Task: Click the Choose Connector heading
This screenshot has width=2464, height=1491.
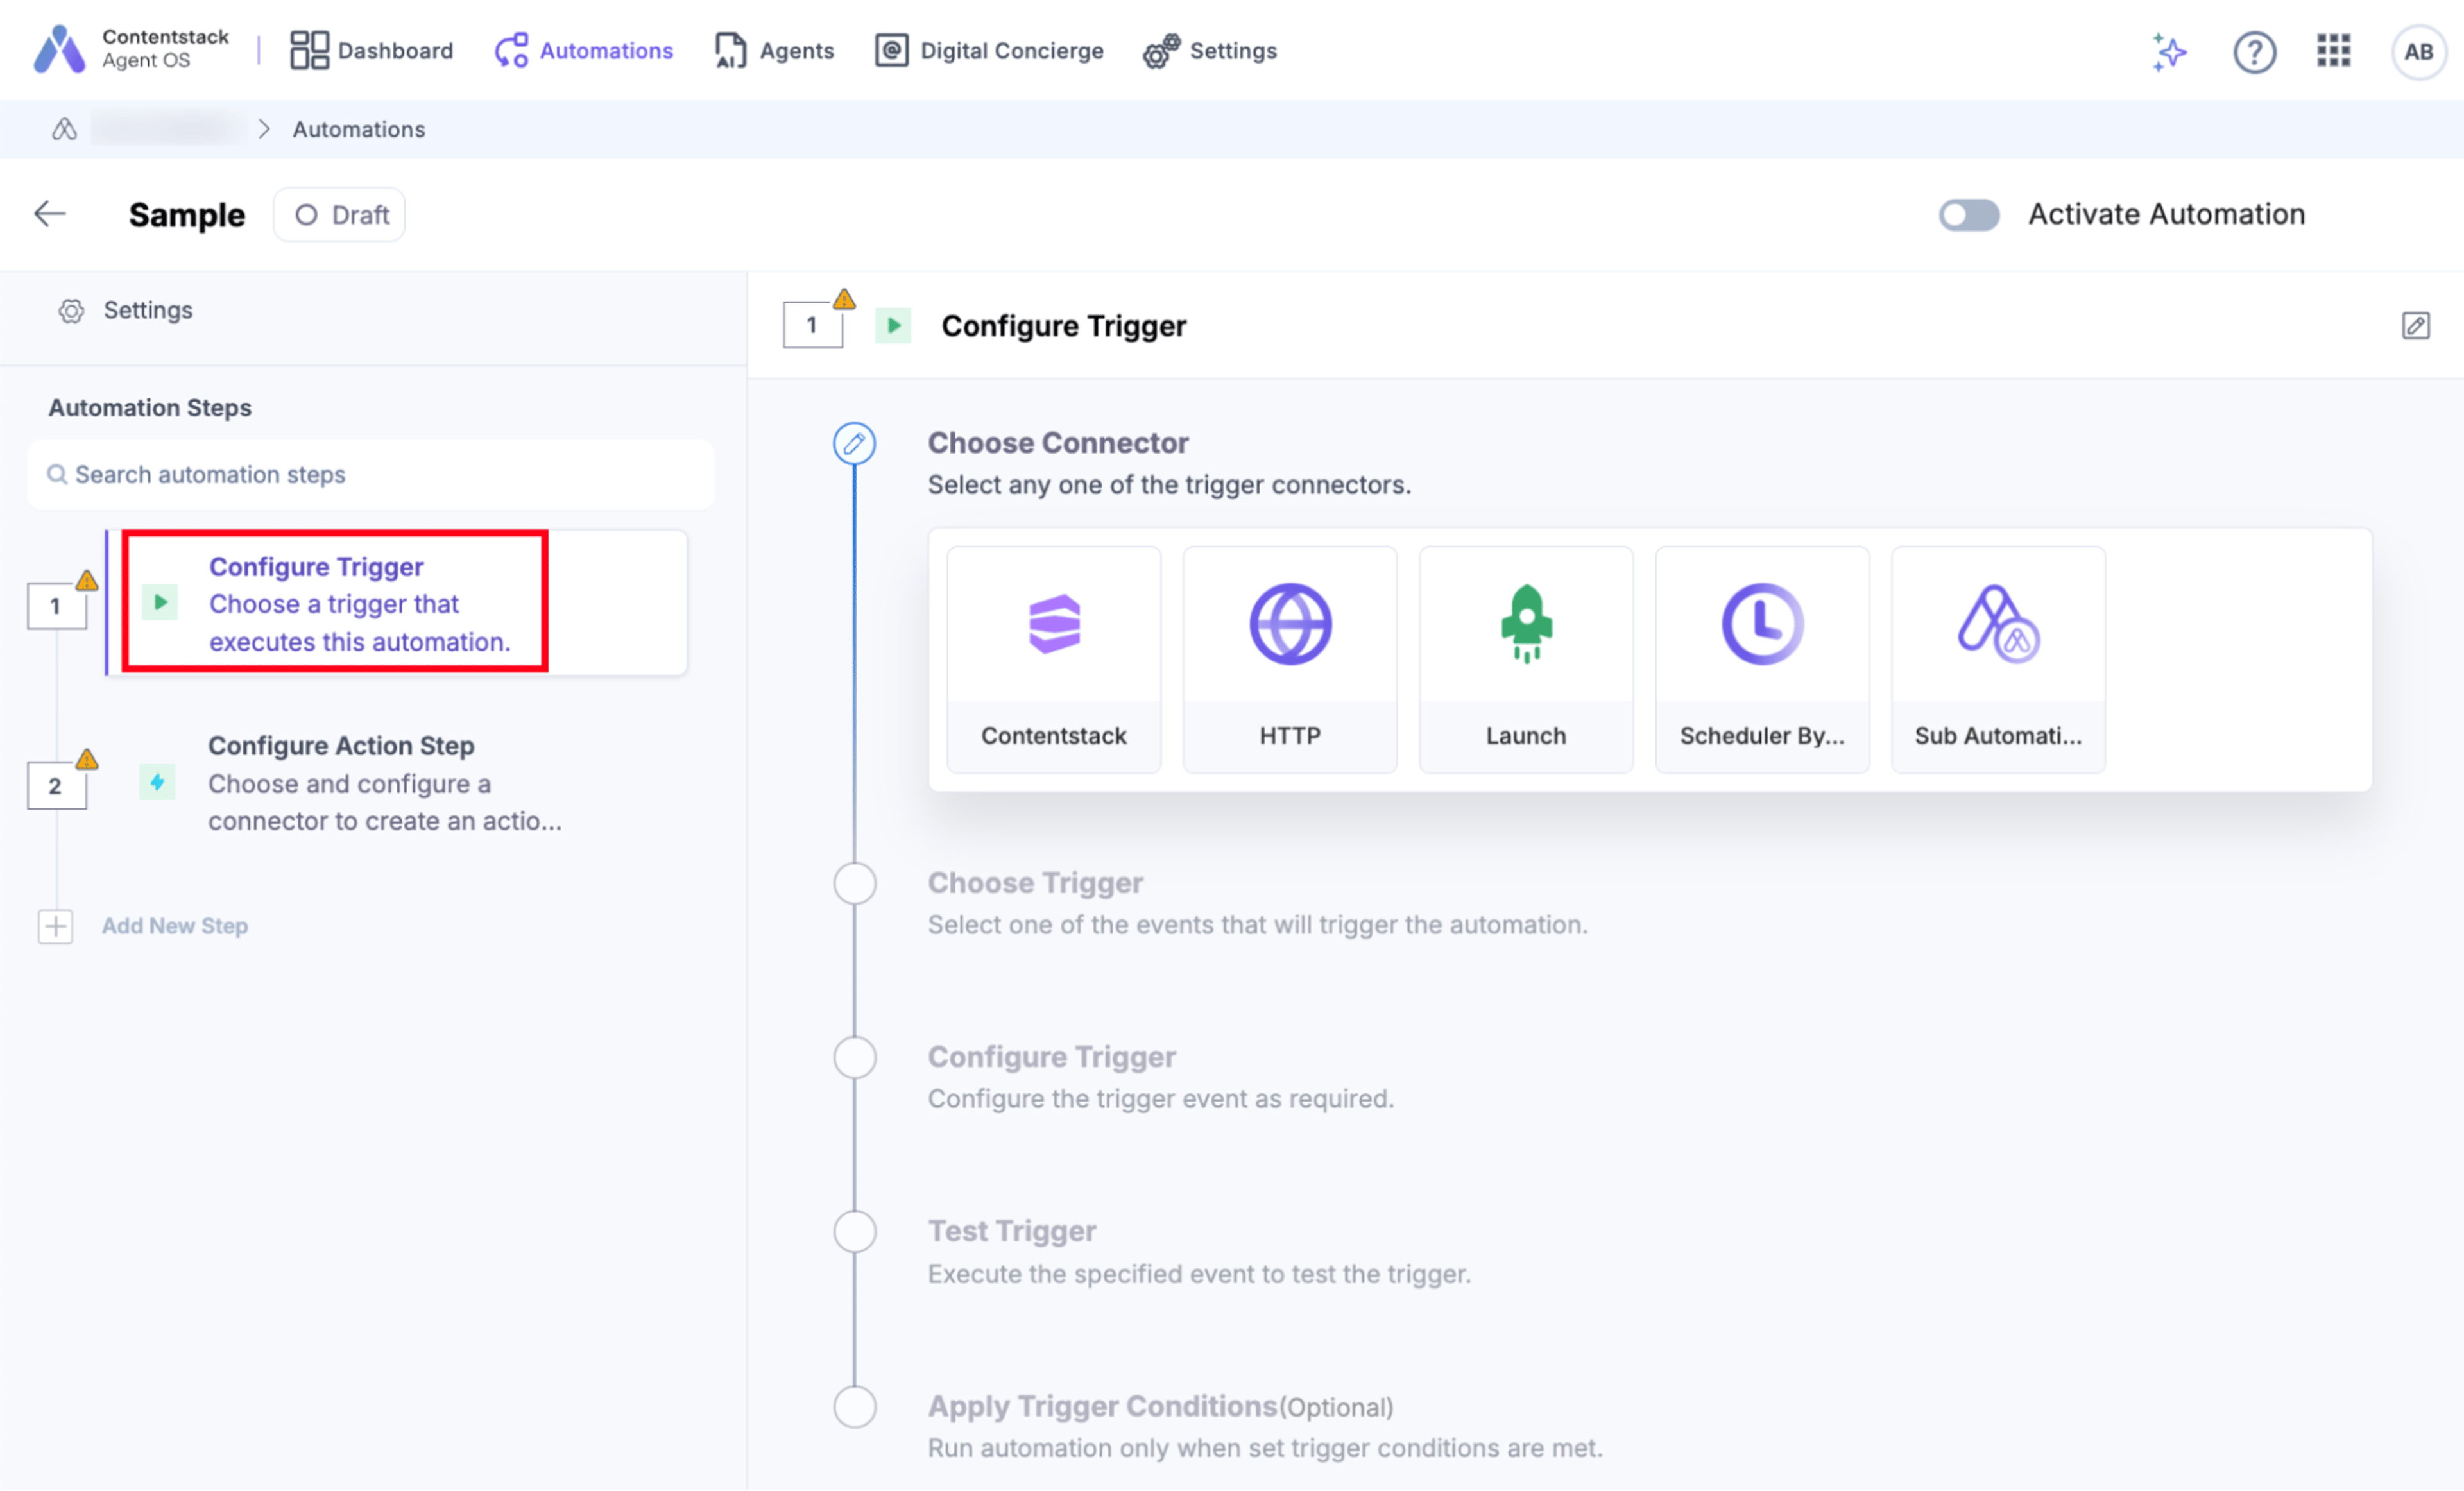Action: coord(1058,443)
